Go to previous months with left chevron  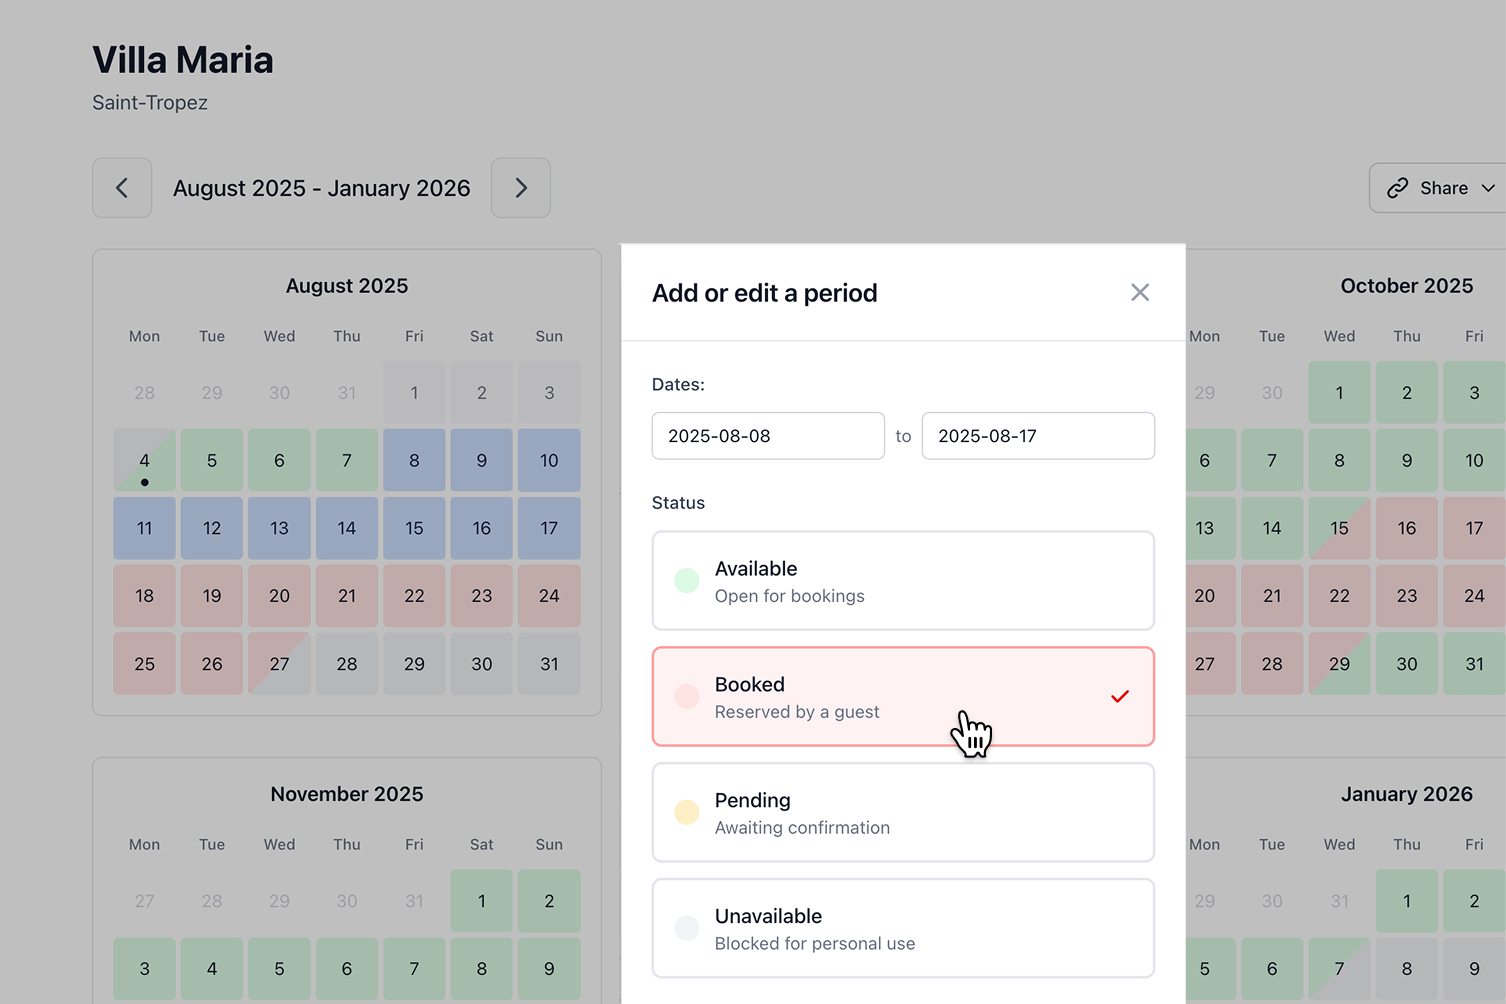pyautogui.click(x=122, y=188)
